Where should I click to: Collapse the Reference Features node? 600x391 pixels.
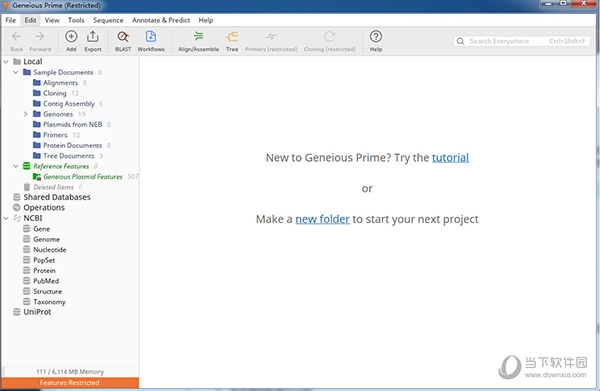coord(16,166)
